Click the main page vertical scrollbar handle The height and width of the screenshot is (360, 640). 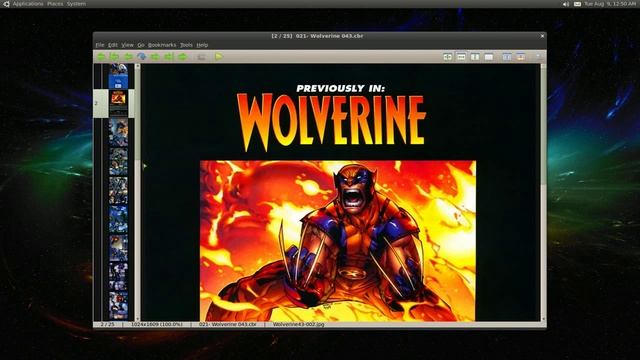click(543, 127)
